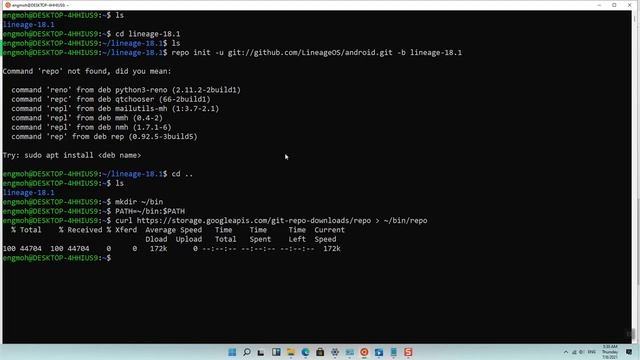Screen dimensions: 640x360
Task: Click the 'from deb nmh (1.7.1-6)' line
Action: tap(91, 127)
